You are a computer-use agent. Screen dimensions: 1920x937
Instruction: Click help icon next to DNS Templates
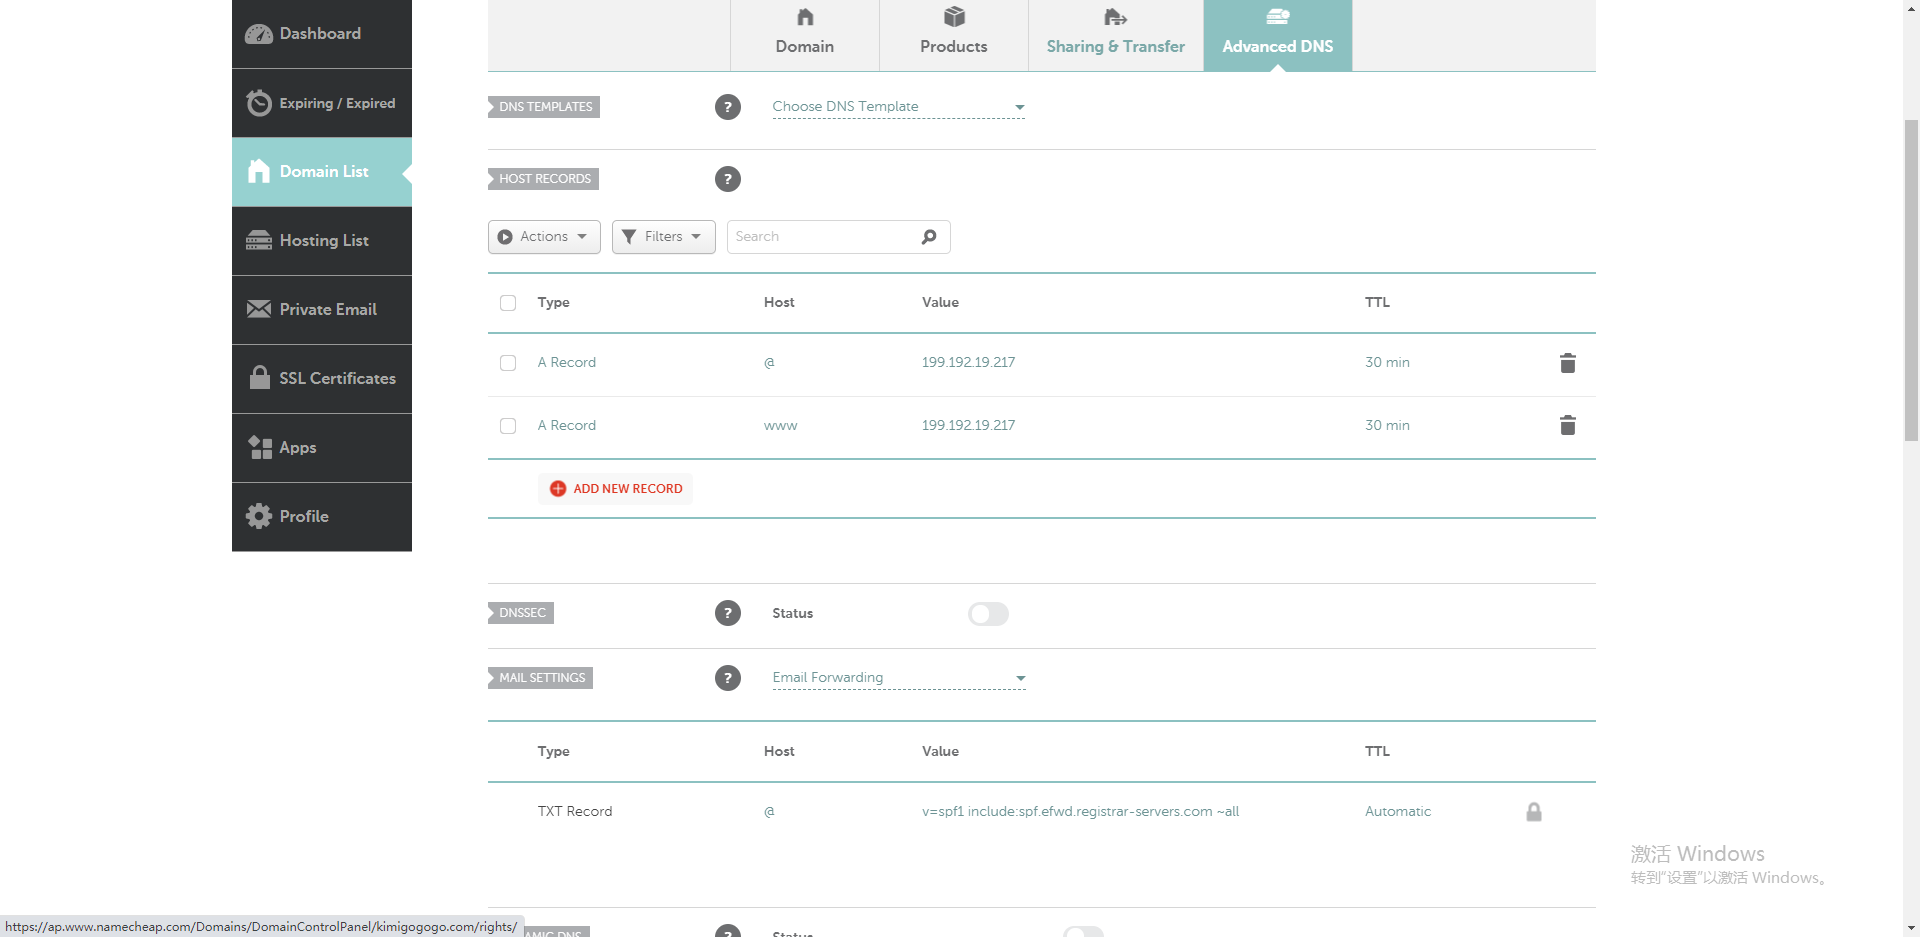728,107
